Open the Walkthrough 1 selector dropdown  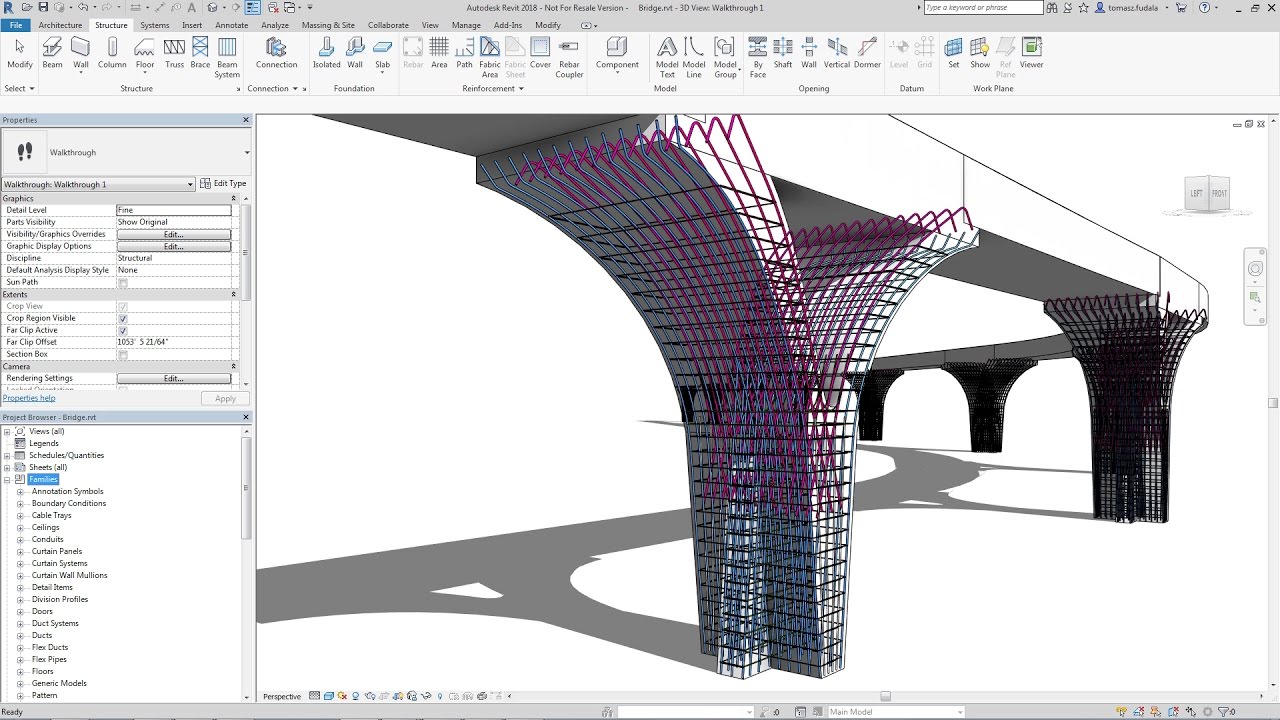[x=189, y=184]
